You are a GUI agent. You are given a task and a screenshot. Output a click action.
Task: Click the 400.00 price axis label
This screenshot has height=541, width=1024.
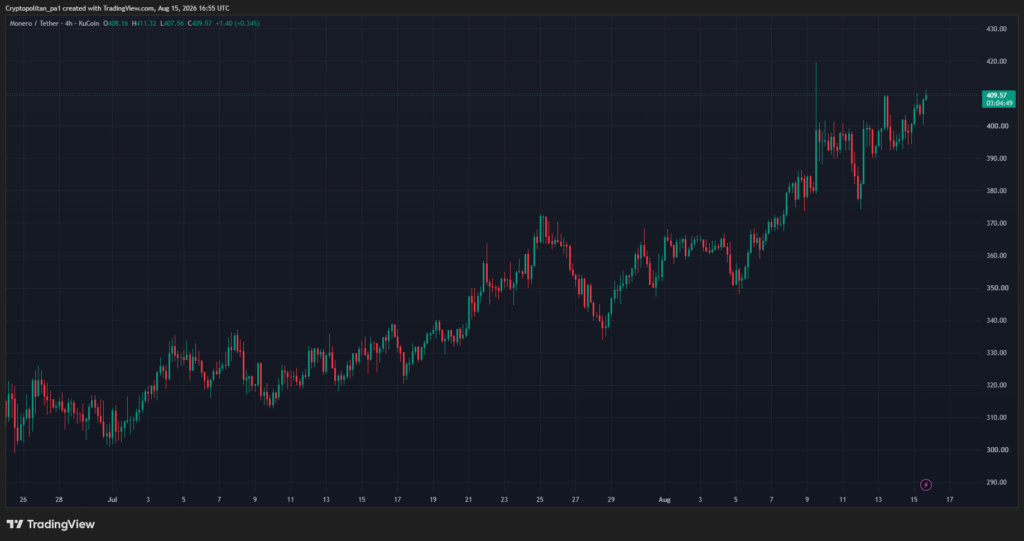(997, 126)
